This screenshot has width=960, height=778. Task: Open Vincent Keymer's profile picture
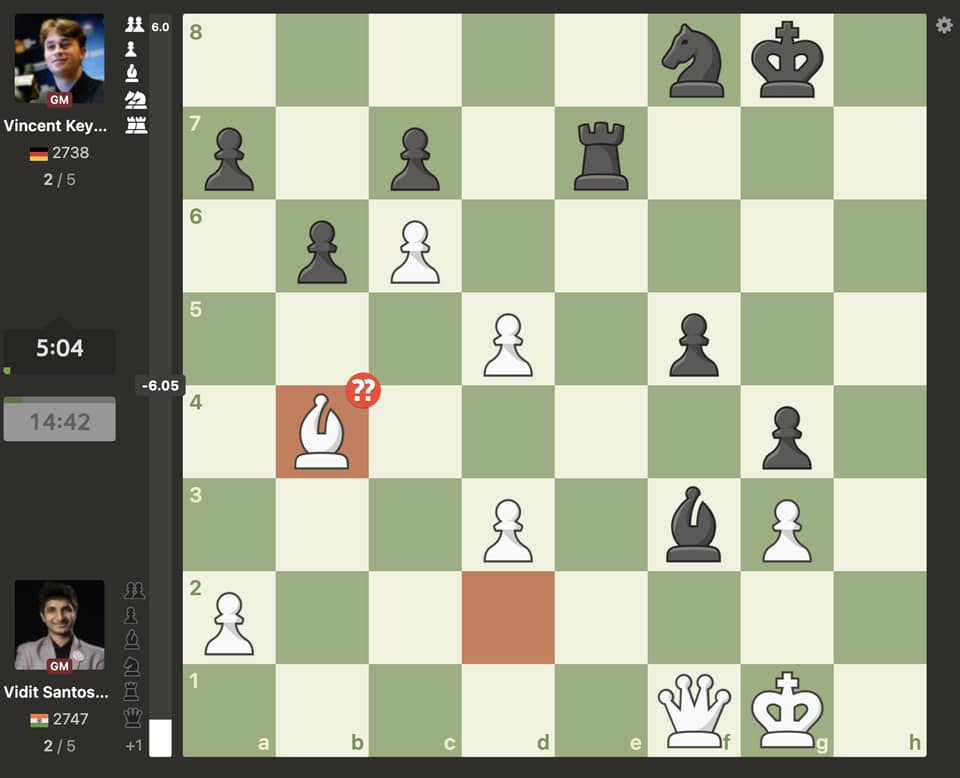(59, 59)
